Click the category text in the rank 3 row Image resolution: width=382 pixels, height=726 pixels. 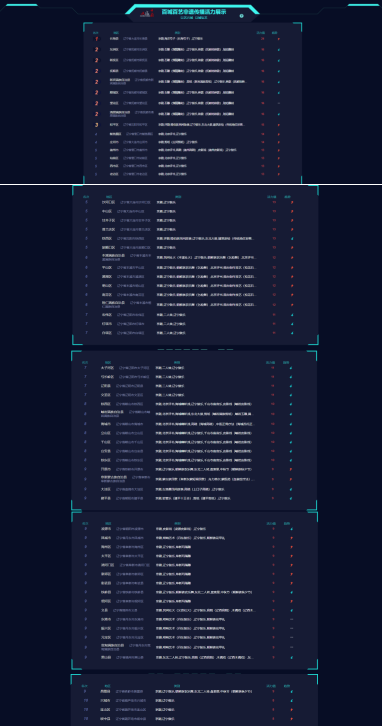(x=200, y=125)
